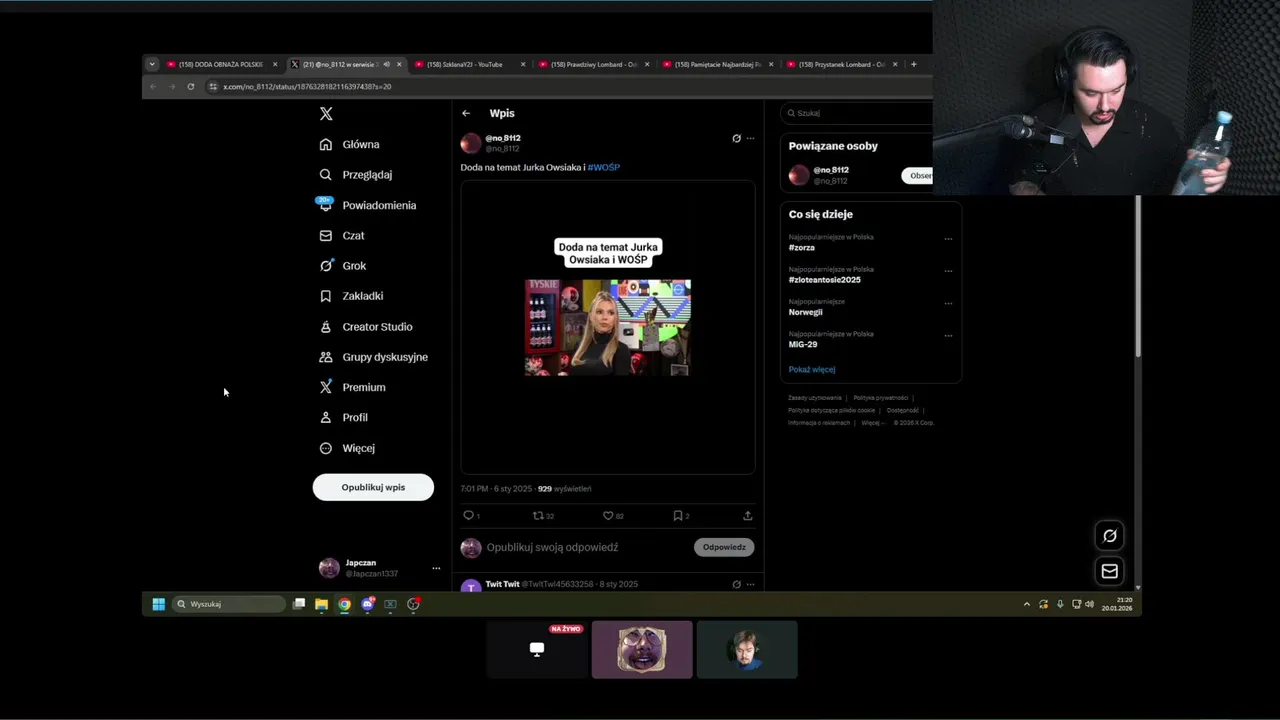Open the Windows Start button
The width and height of the screenshot is (1280, 720).
(x=158, y=604)
